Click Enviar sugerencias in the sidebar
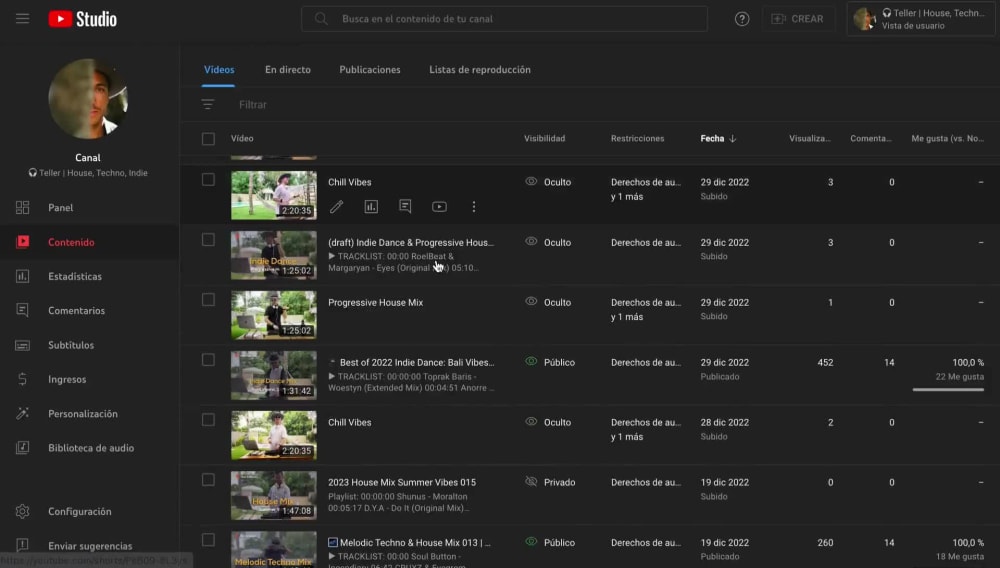Viewport: 1000px width, 568px height. [x=89, y=546]
